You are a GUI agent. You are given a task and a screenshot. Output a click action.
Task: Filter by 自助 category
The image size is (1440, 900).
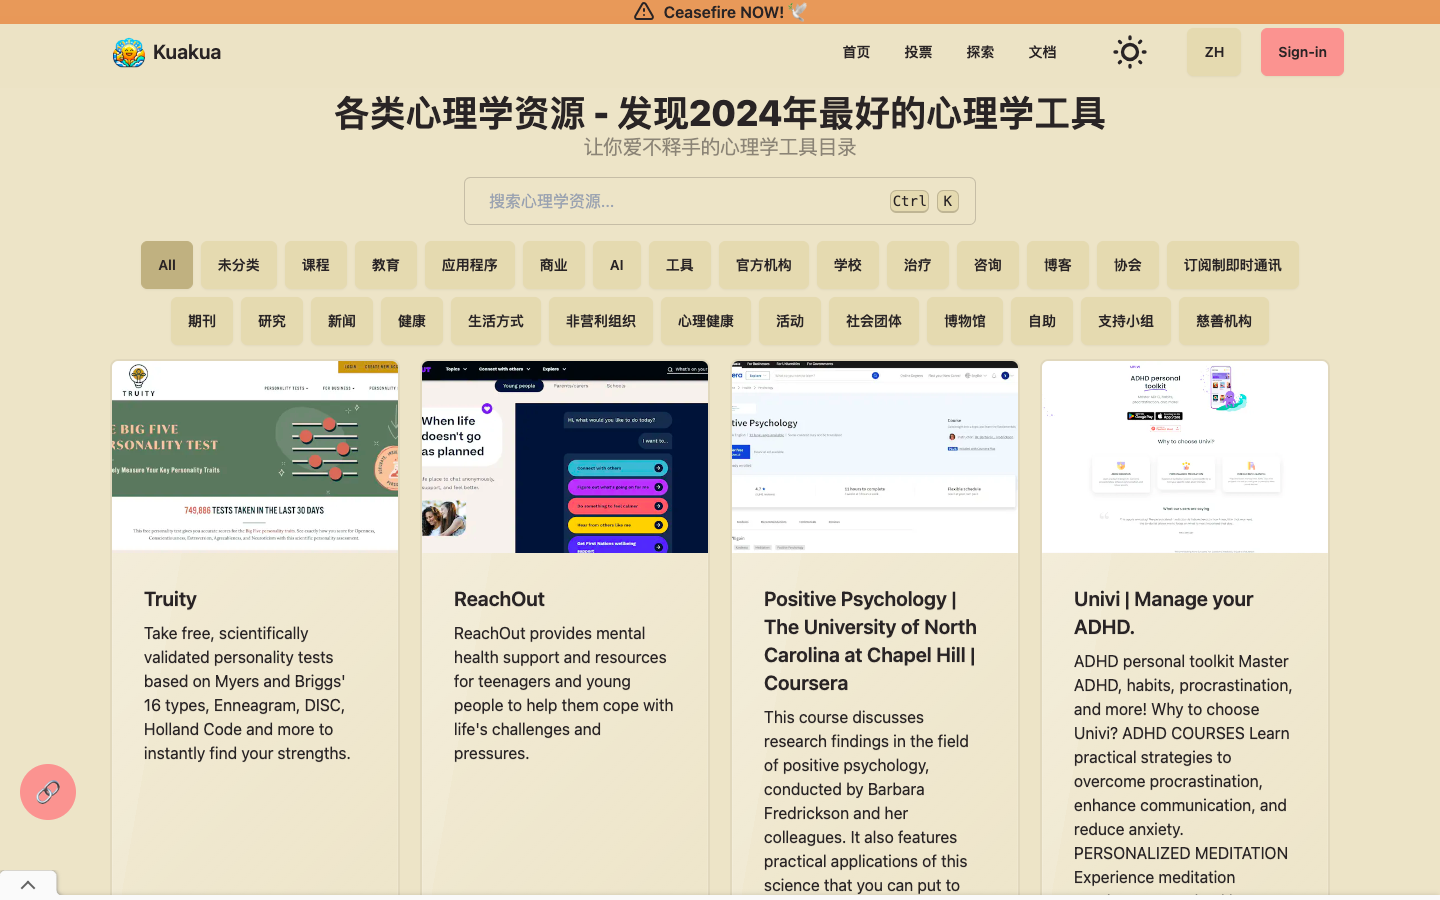point(1042,321)
